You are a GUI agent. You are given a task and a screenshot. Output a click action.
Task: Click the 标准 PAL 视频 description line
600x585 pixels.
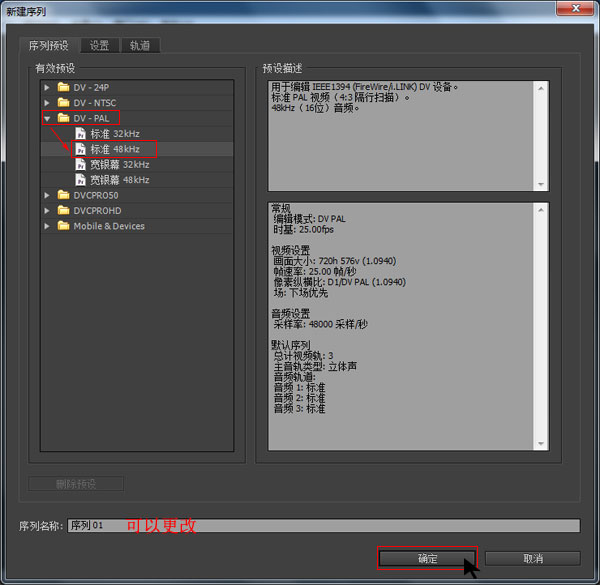340,98
